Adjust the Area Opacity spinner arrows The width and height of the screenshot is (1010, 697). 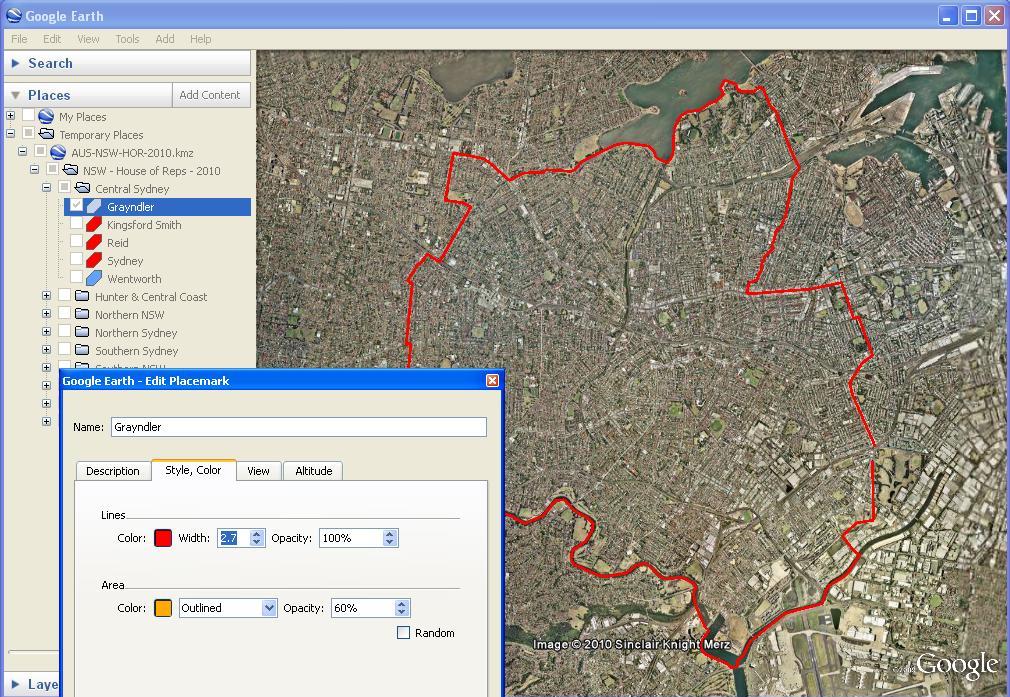402,608
